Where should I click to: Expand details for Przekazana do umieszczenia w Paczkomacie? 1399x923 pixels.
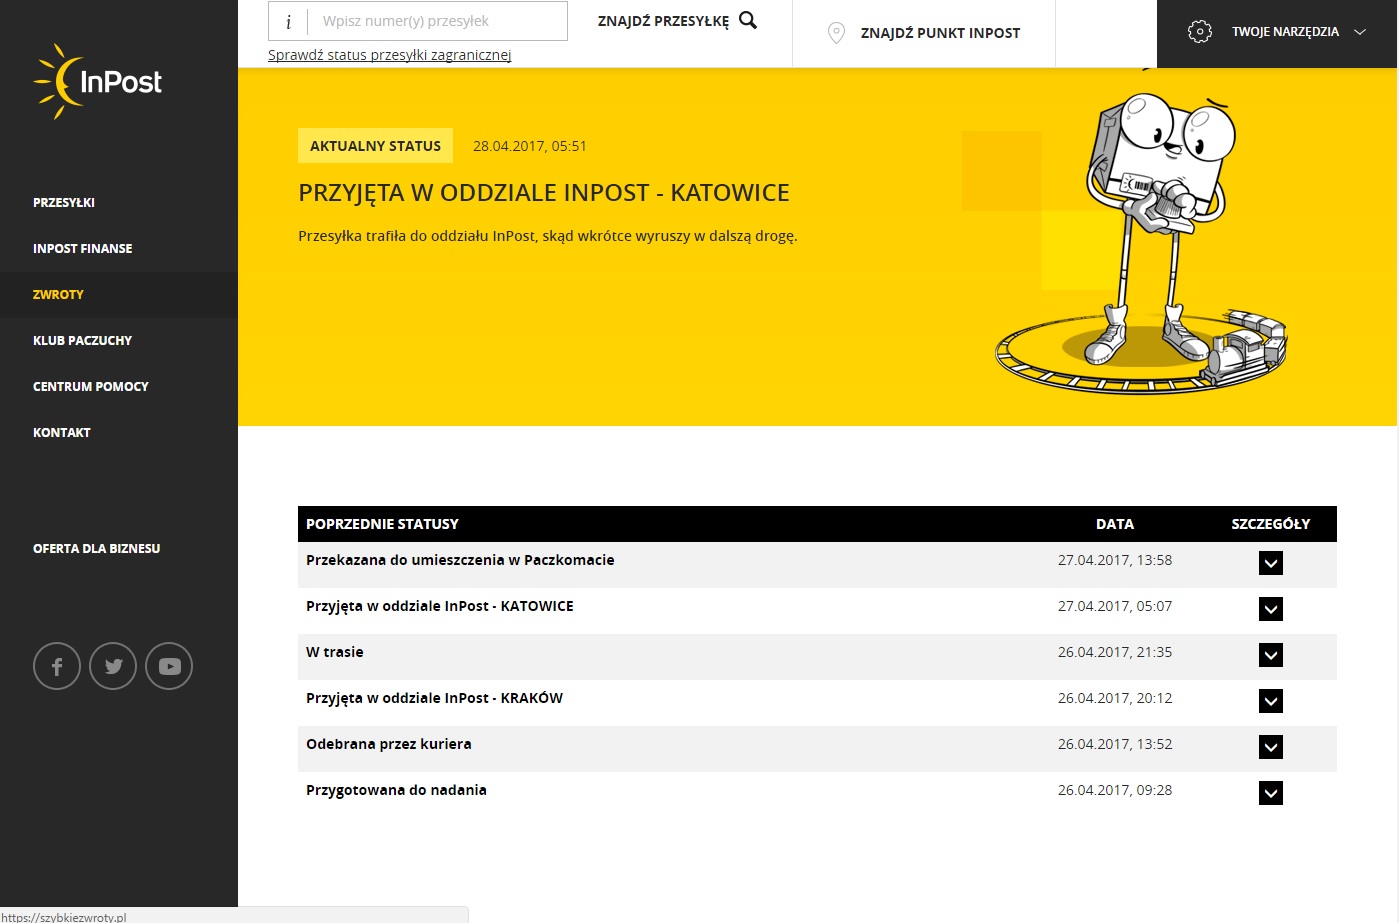coord(1271,563)
